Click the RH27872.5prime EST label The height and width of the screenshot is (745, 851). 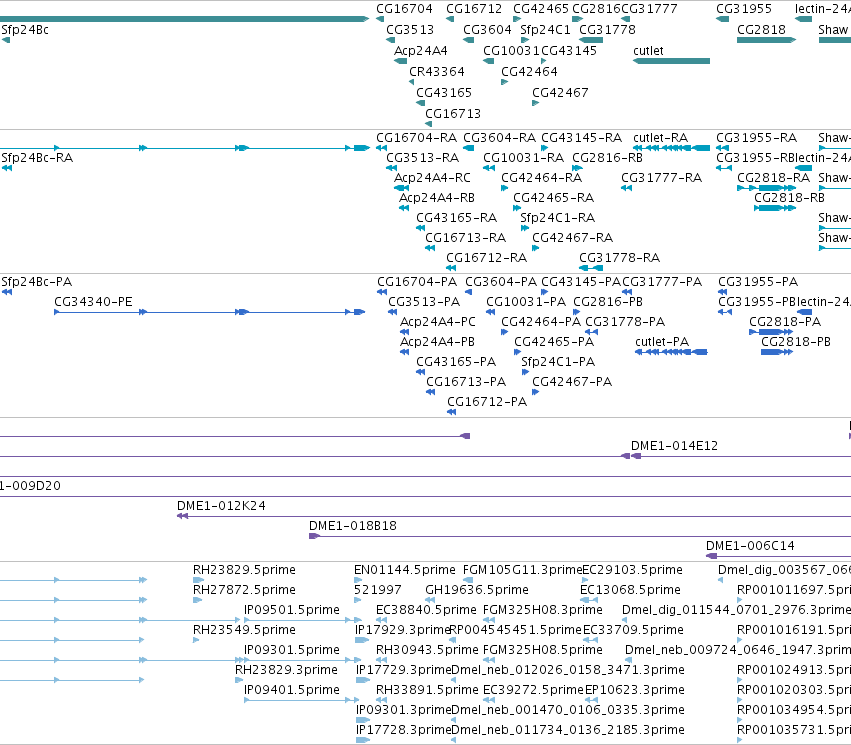(x=244, y=590)
